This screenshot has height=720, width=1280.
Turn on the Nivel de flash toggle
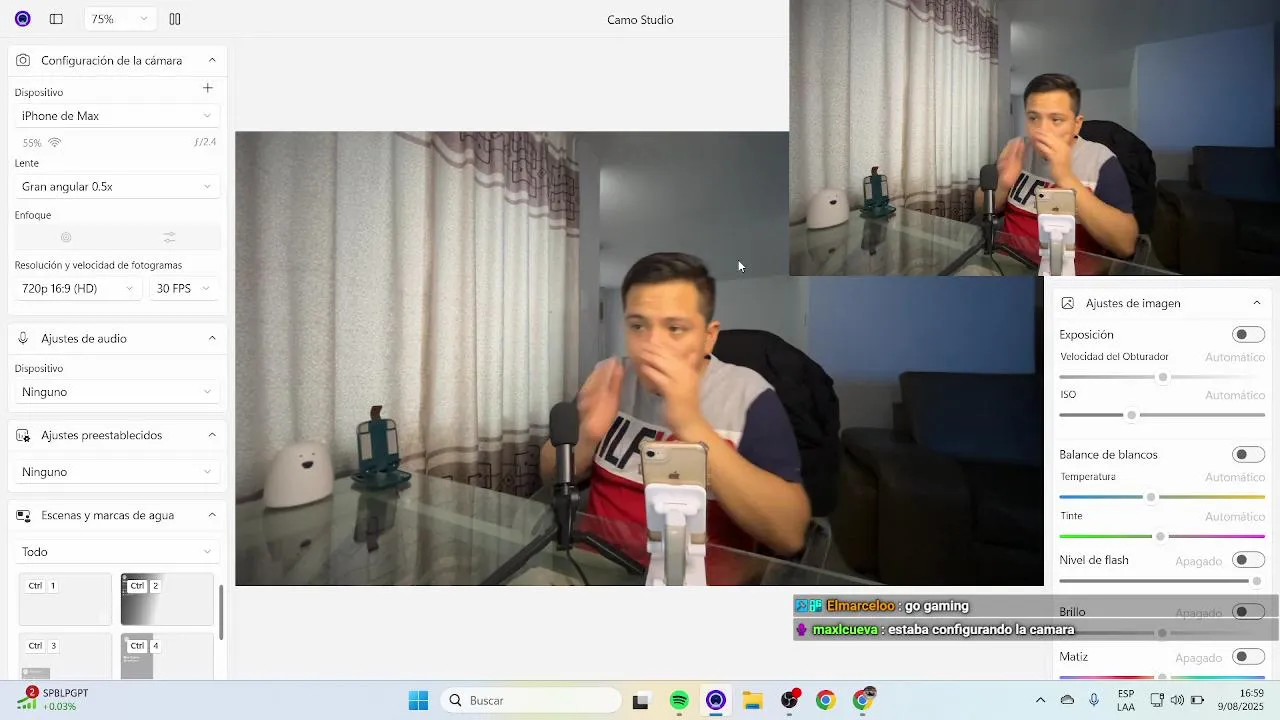(1248, 560)
